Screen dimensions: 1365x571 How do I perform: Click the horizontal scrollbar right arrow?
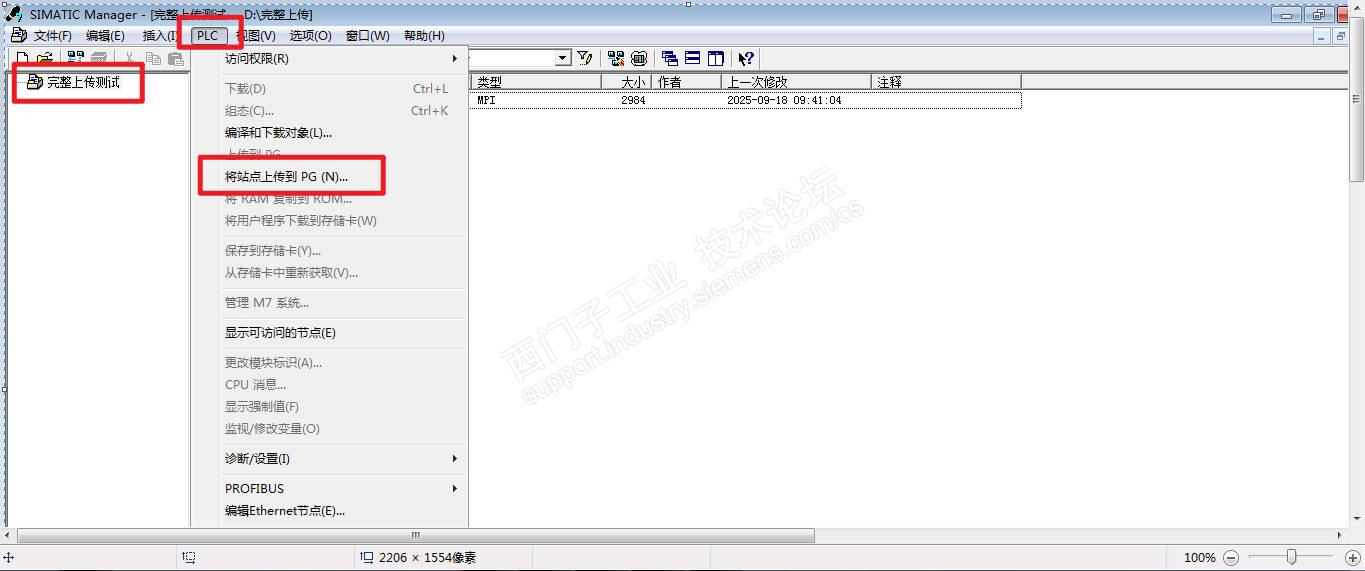click(1340, 535)
